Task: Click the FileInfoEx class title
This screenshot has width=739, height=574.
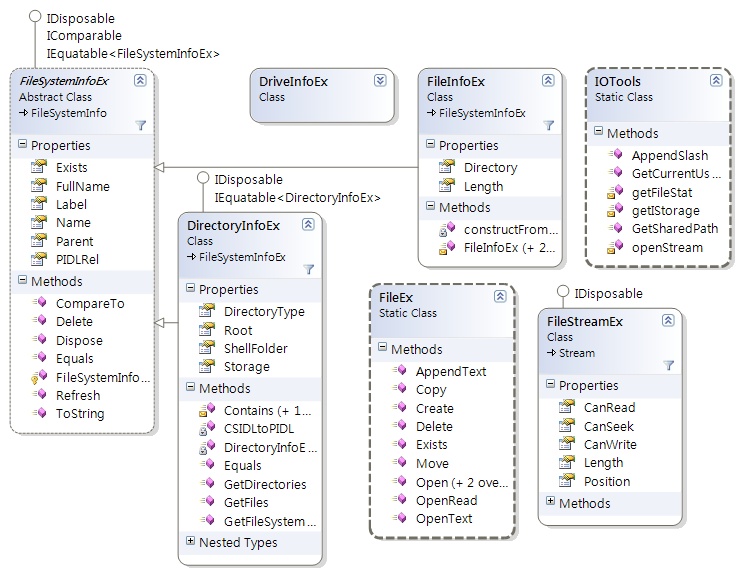Action: pyautogui.click(x=456, y=81)
